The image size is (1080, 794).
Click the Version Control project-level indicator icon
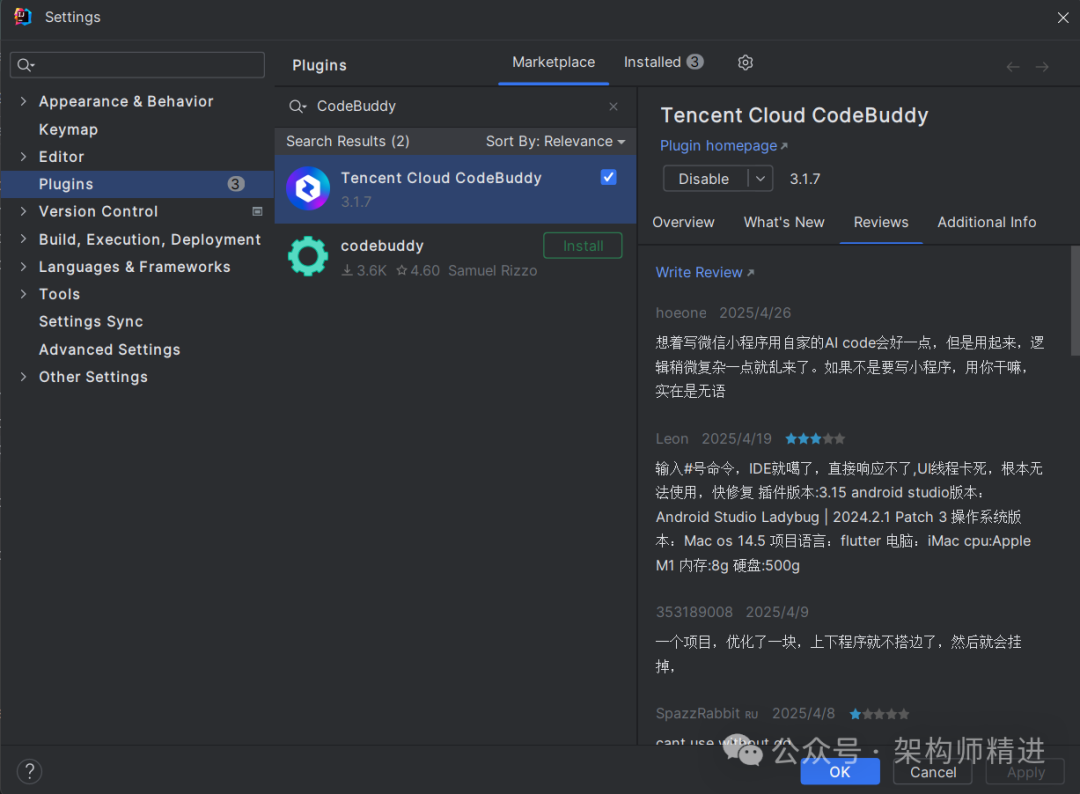[257, 211]
